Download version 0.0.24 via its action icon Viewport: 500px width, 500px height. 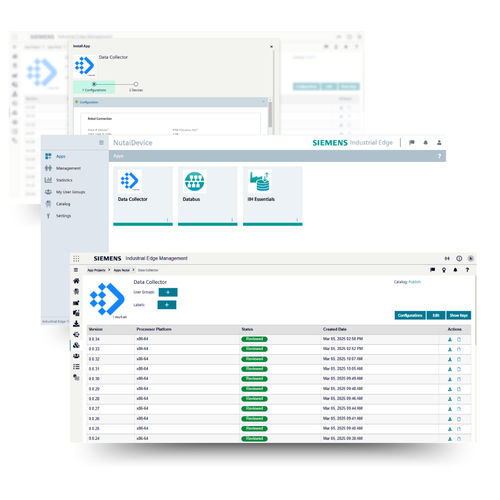450,439
